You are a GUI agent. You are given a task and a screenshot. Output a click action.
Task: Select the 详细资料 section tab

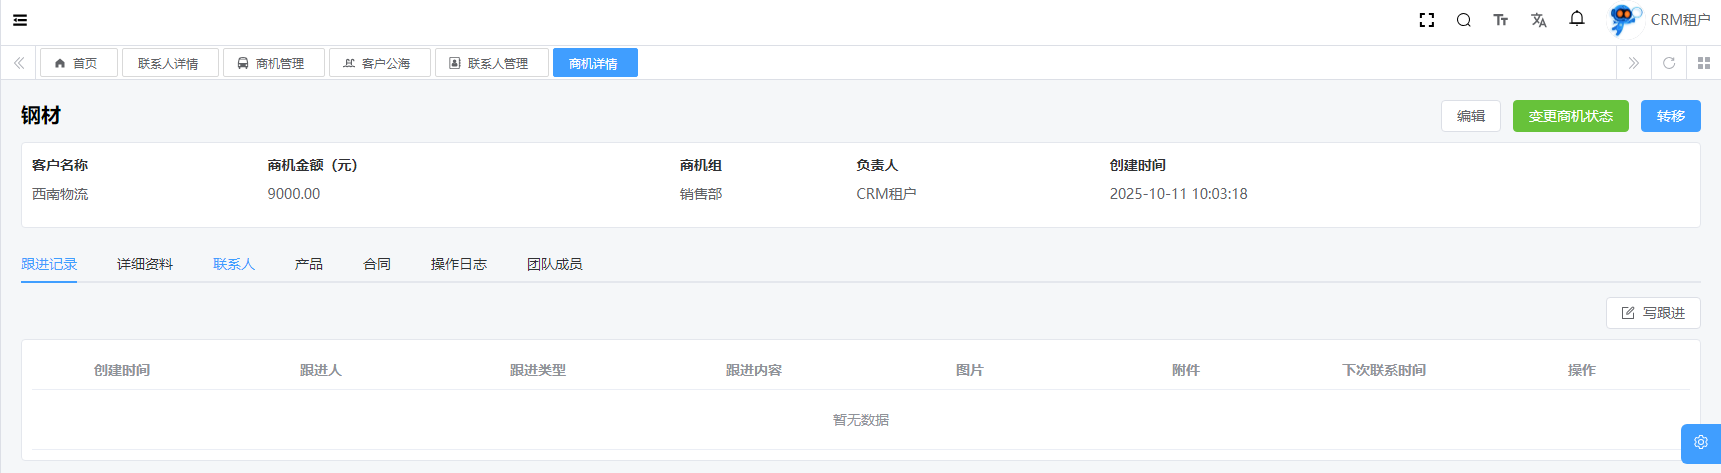pos(145,264)
